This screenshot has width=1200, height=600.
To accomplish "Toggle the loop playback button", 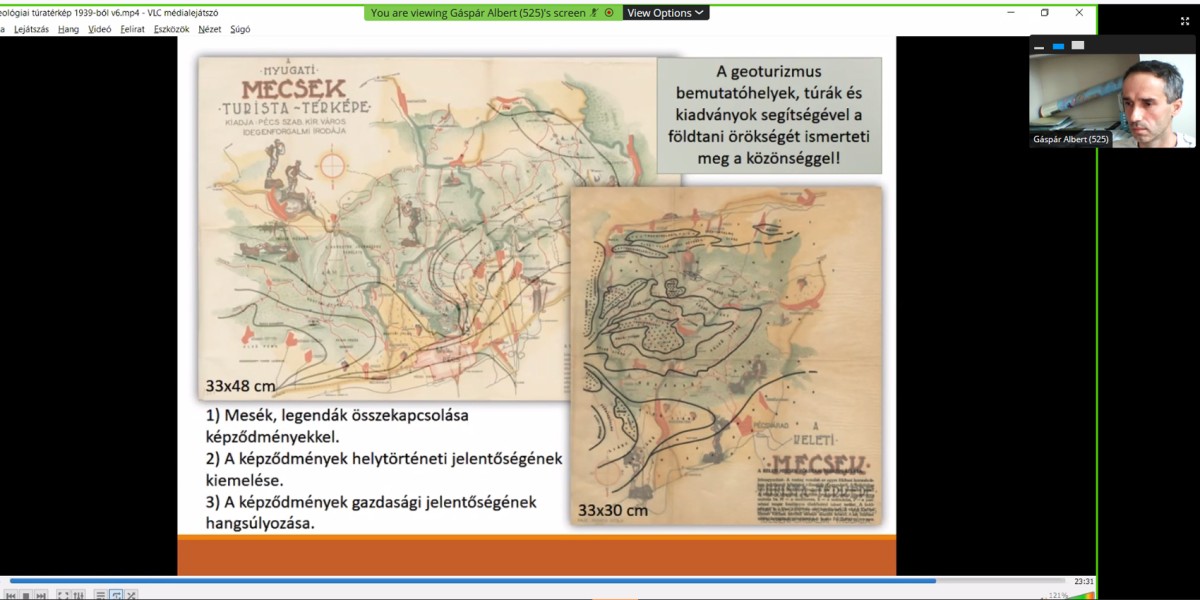I will (116, 596).
